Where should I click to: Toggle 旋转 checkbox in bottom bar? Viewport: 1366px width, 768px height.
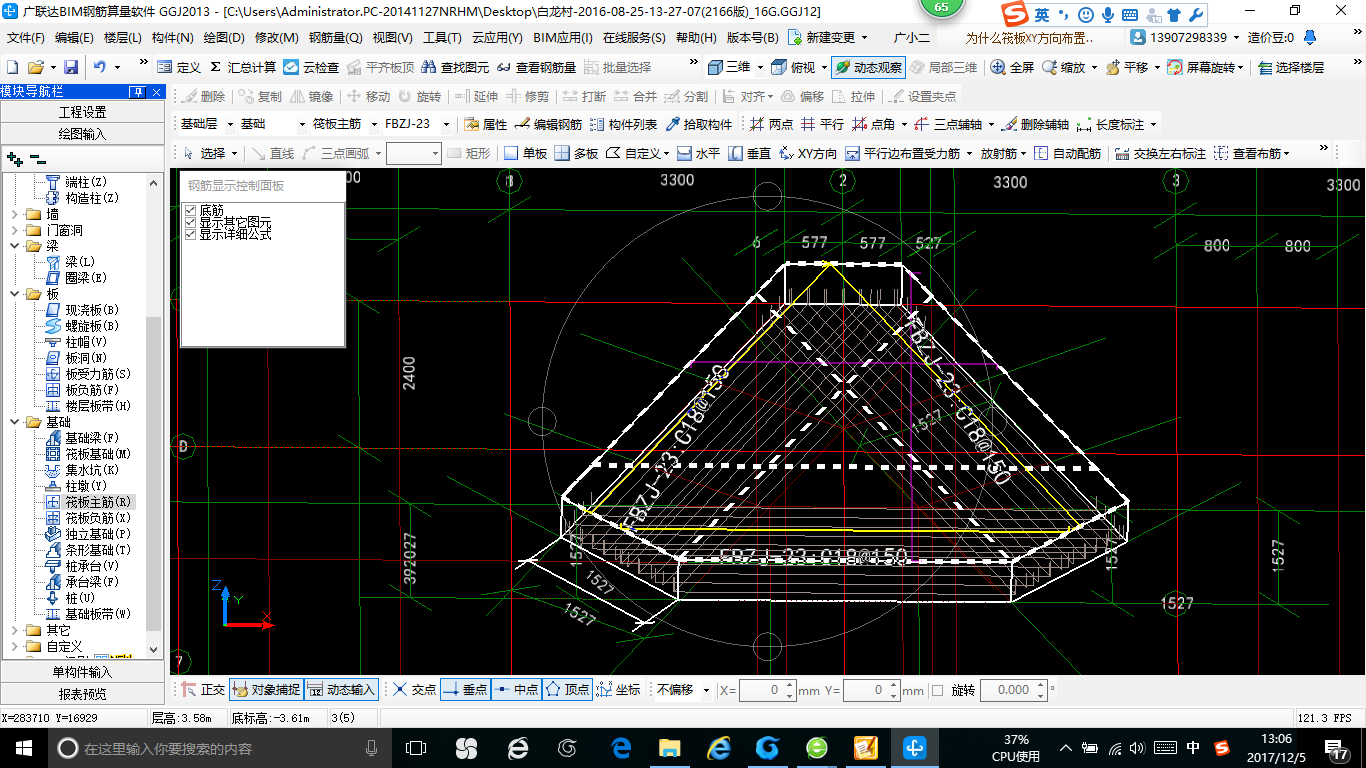pyautogui.click(x=937, y=690)
